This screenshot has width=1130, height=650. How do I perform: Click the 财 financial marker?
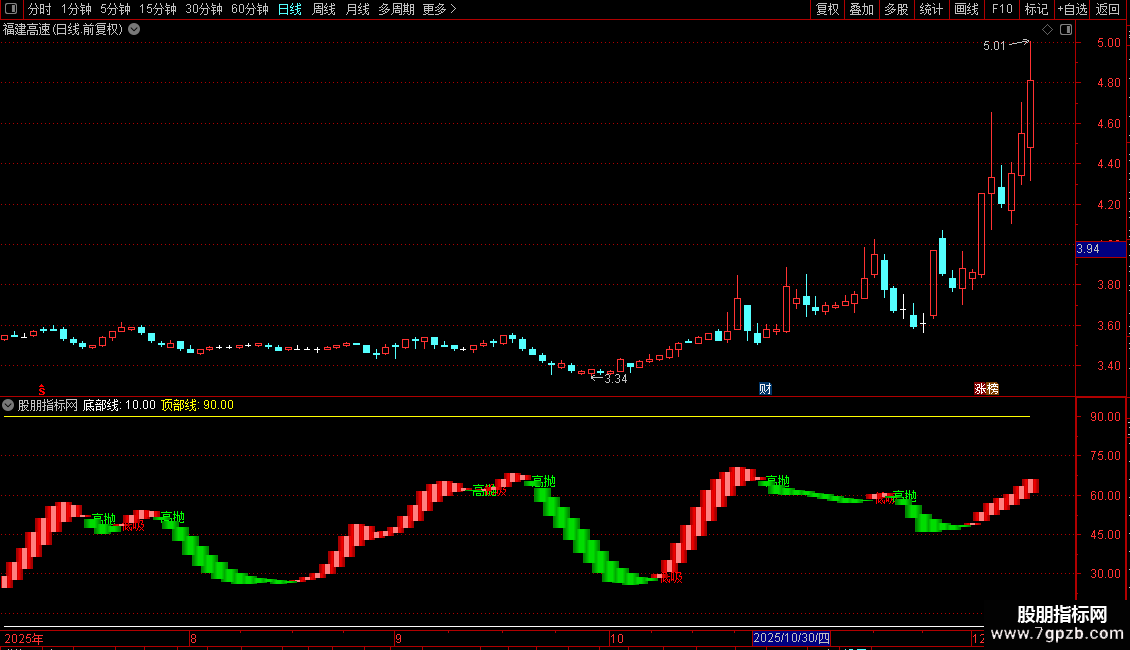pyautogui.click(x=765, y=389)
